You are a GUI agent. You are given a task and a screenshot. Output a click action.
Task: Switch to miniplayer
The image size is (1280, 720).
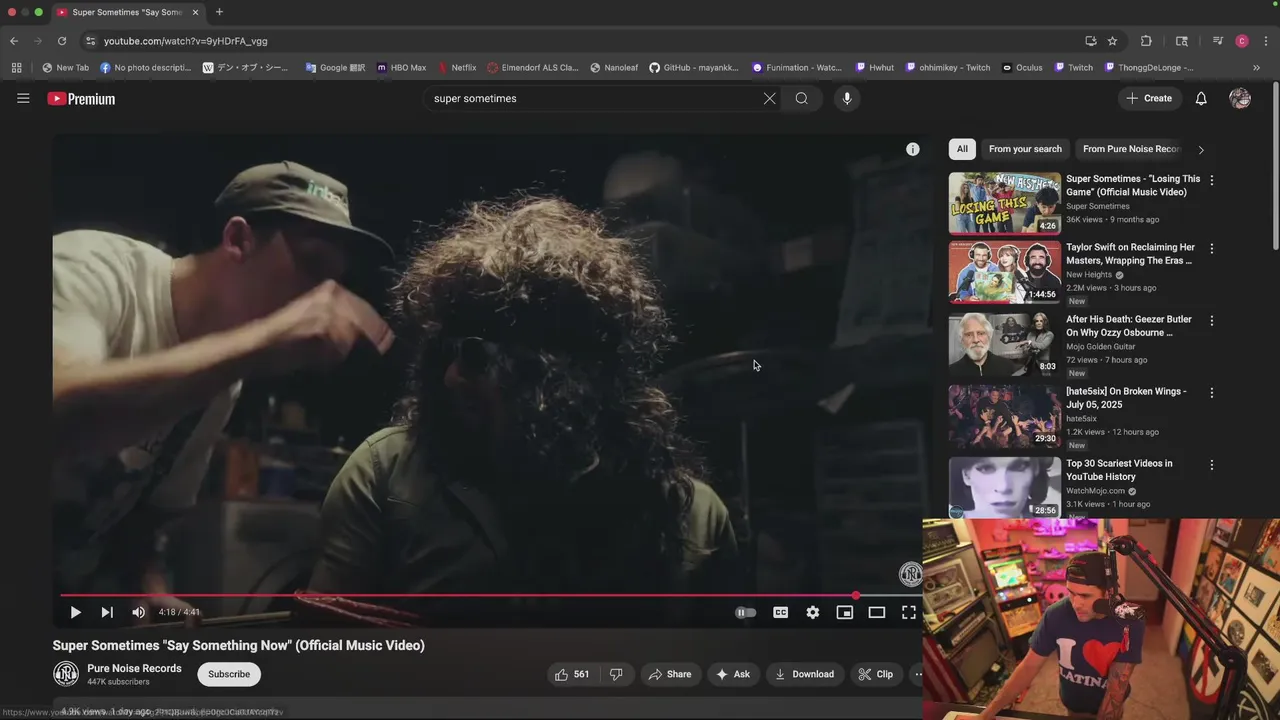tap(844, 612)
